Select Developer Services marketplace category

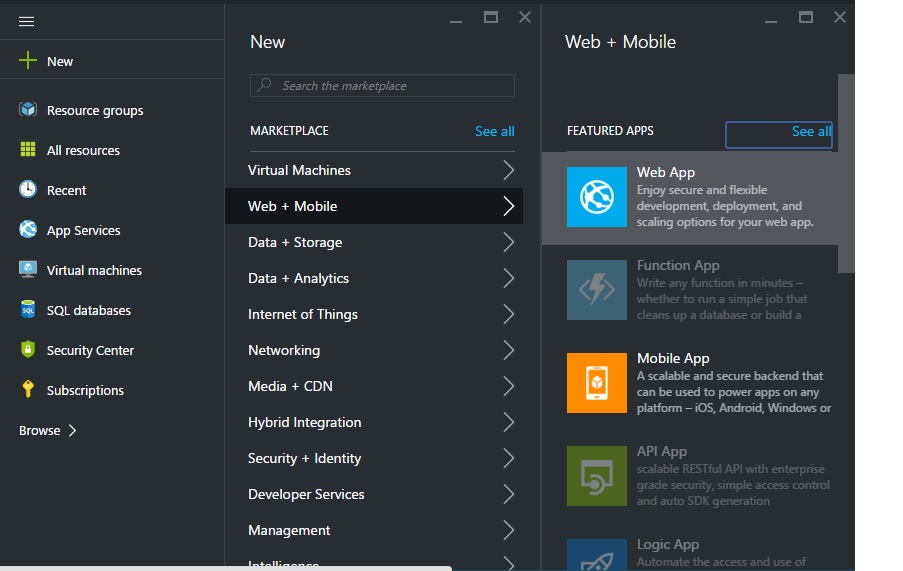click(x=374, y=494)
